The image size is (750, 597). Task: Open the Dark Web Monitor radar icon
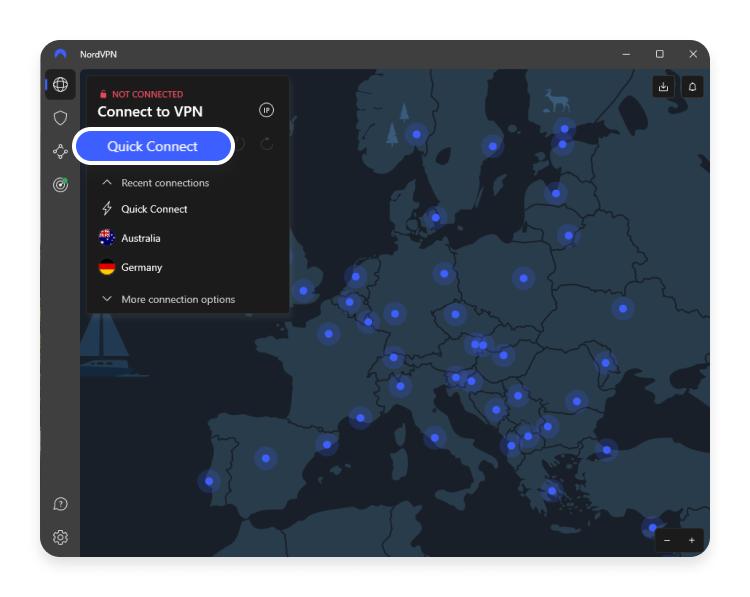pos(60,184)
